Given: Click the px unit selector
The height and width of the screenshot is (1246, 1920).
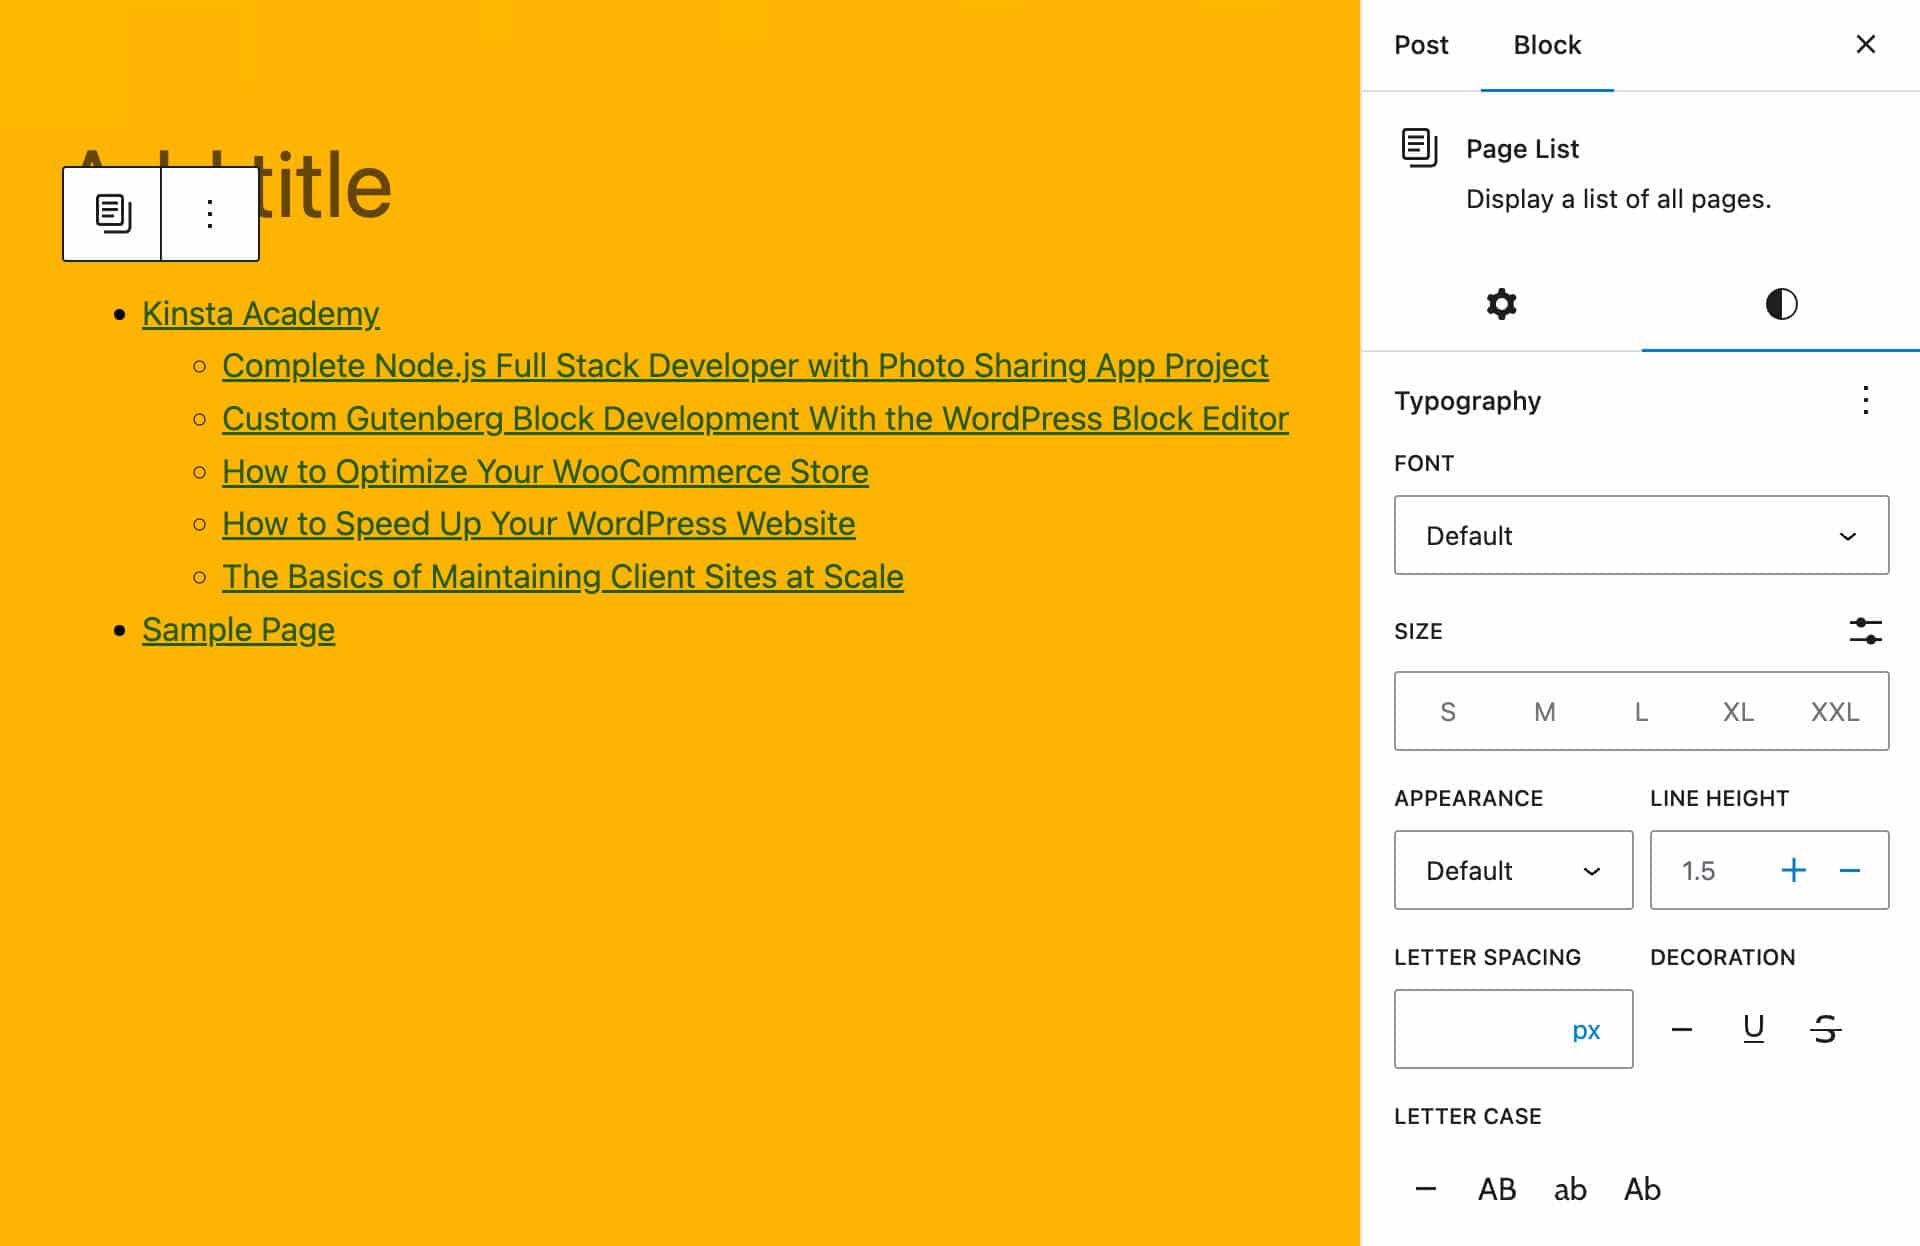Looking at the screenshot, I should (1585, 1030).
